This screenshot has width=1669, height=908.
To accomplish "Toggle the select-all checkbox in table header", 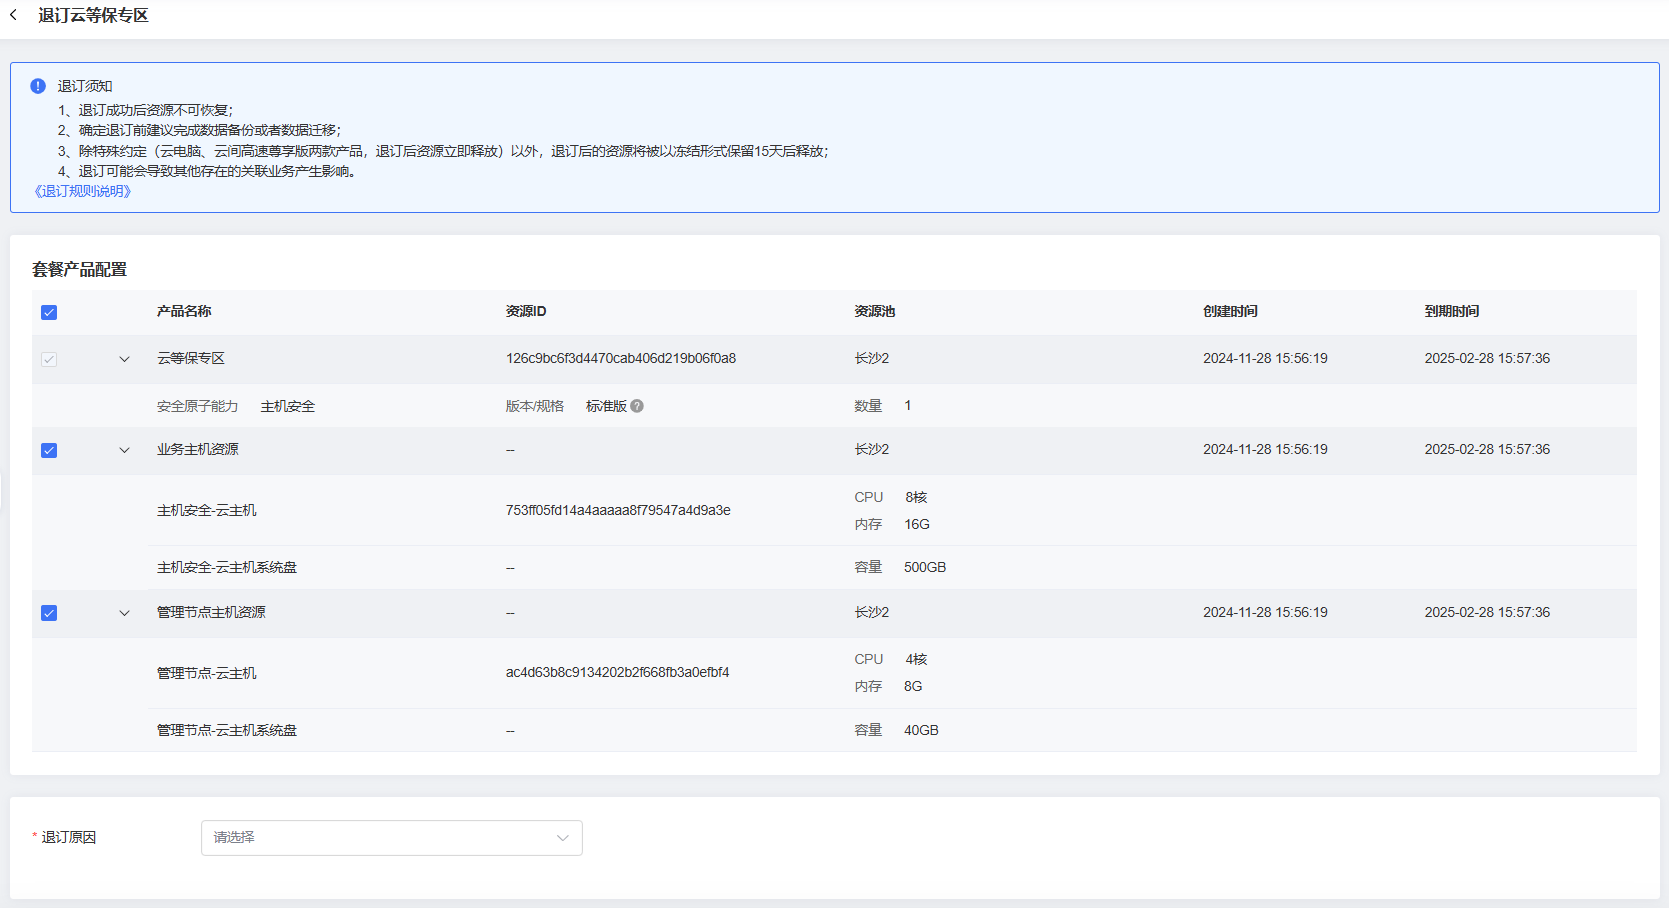I will (x=49, y=312).
